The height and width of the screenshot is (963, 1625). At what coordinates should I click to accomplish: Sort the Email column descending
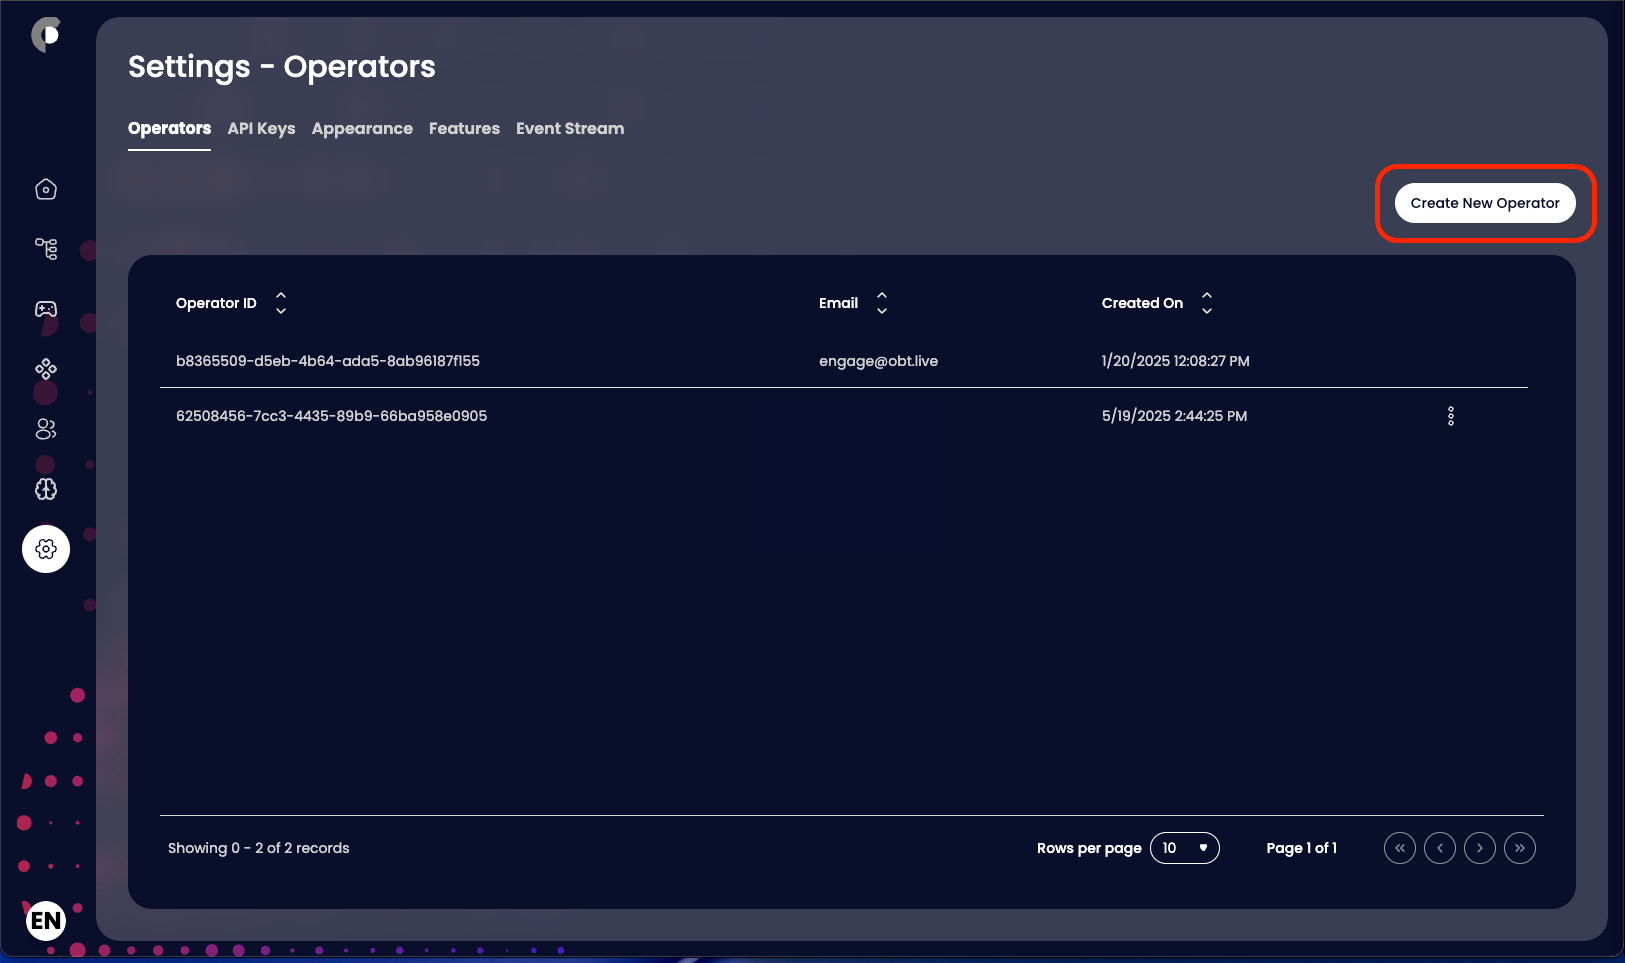click(x=883, y=310)
